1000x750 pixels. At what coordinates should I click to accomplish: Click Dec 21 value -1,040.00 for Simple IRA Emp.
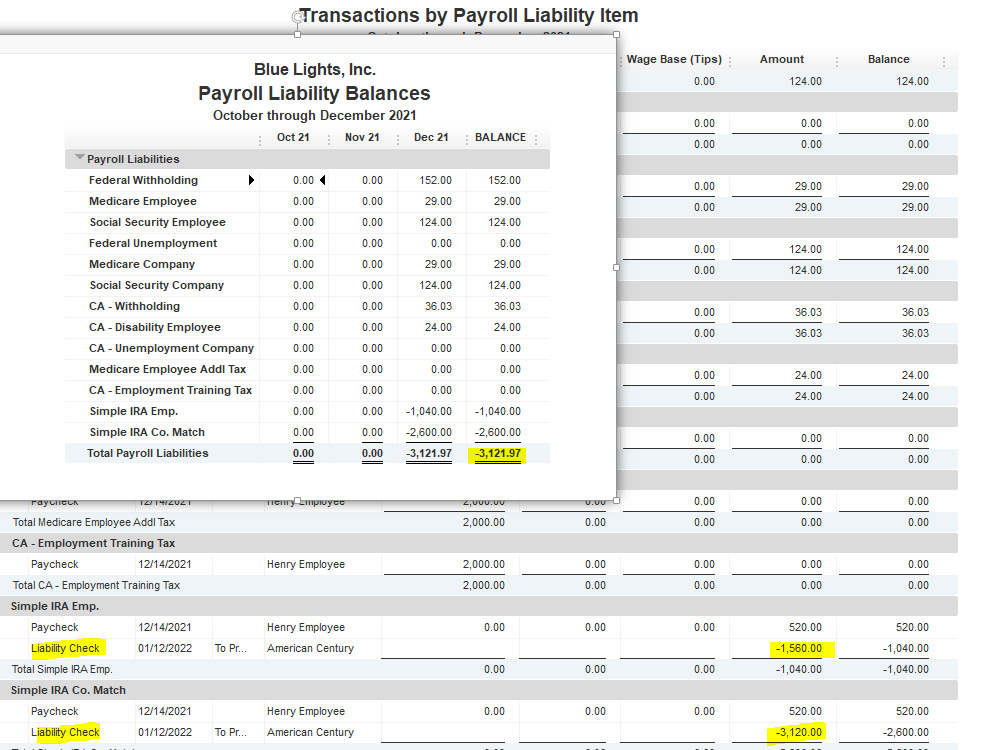coord(429,411)
